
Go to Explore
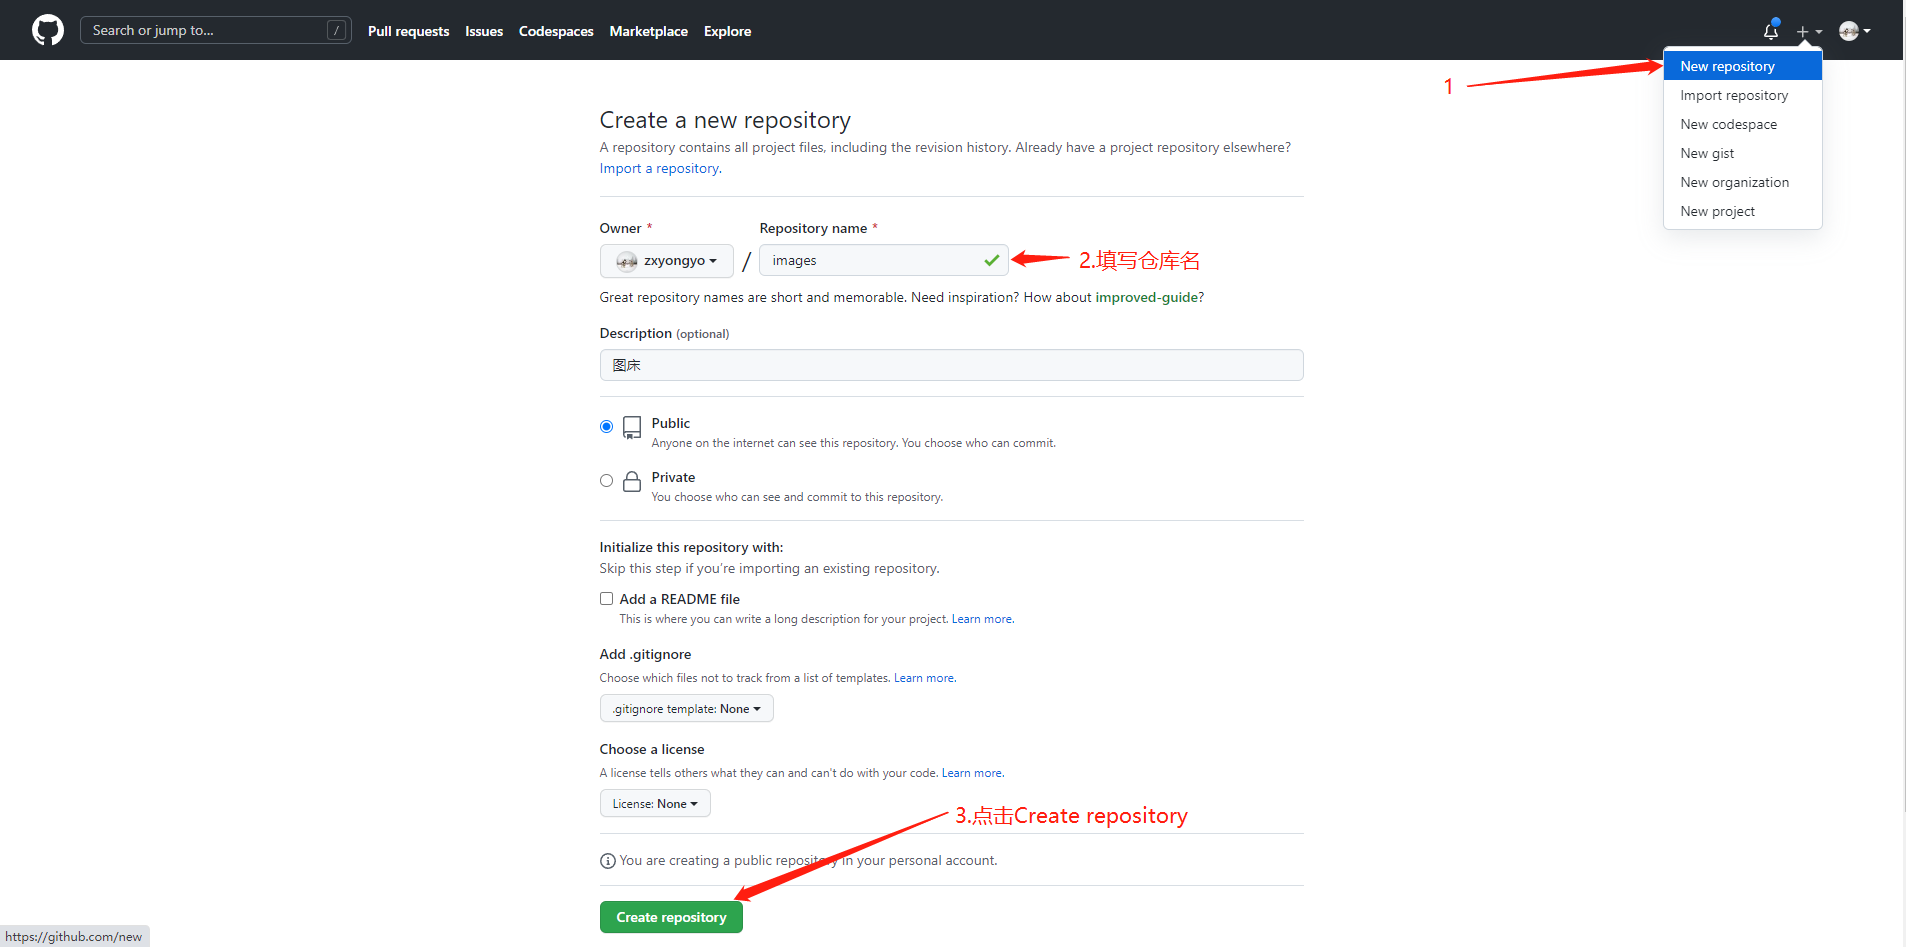tap(727, 31)
